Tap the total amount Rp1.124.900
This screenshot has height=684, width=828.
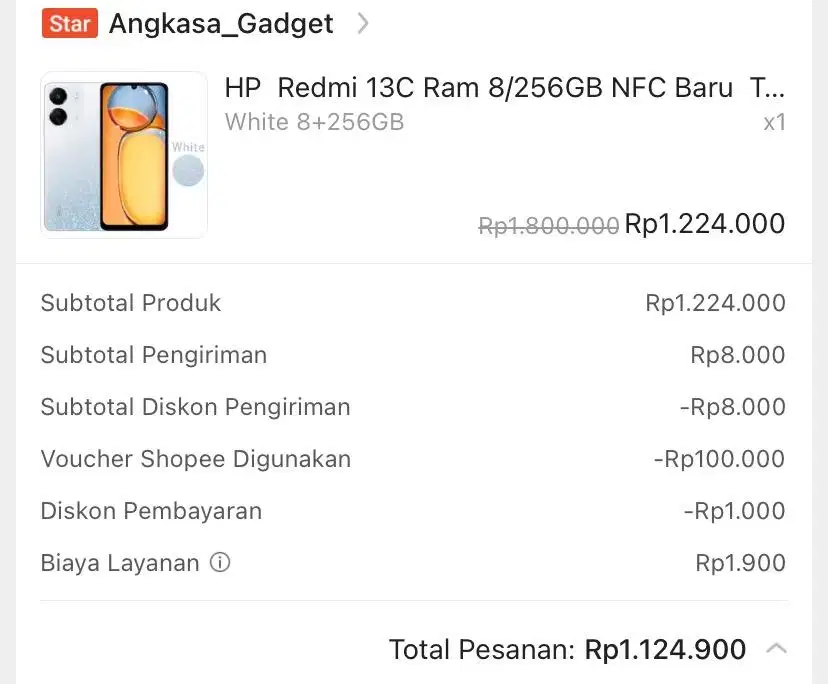(x=664, y=648)
